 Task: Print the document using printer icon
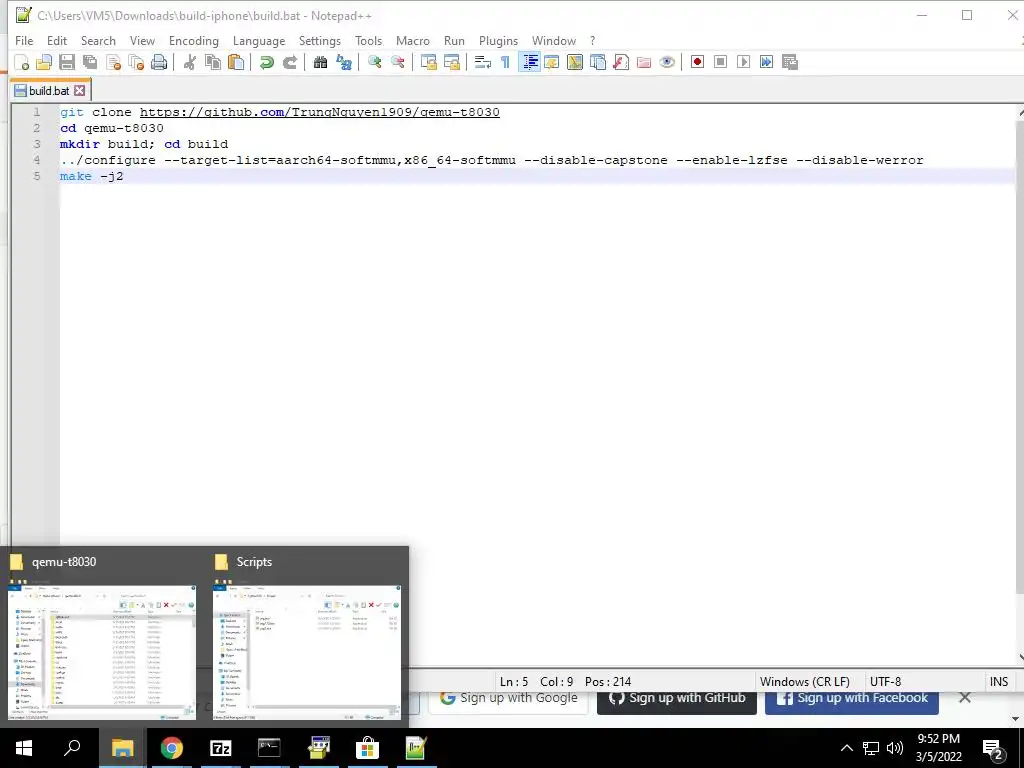[159, 62]
